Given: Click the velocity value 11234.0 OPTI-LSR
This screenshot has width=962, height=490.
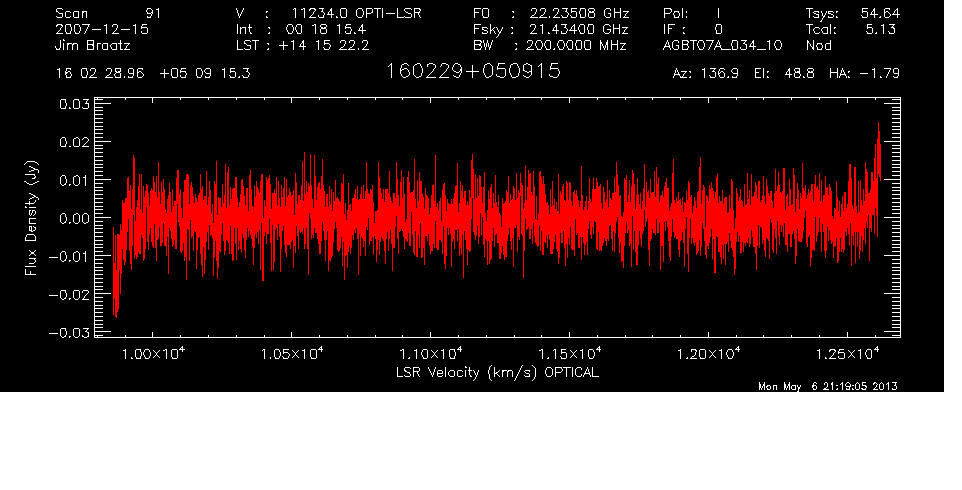Looking at the screenshot, I should 356,13.
